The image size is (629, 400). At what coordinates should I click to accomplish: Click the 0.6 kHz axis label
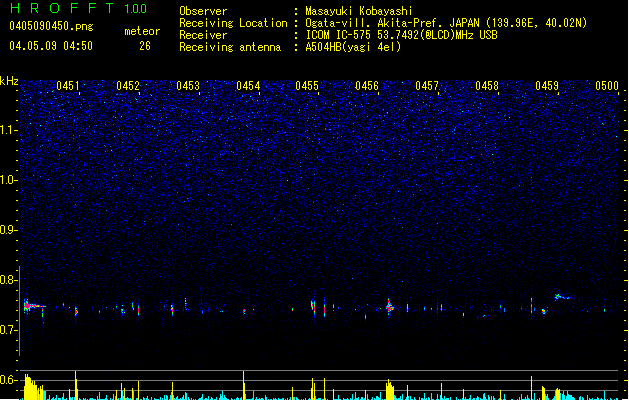9,380
